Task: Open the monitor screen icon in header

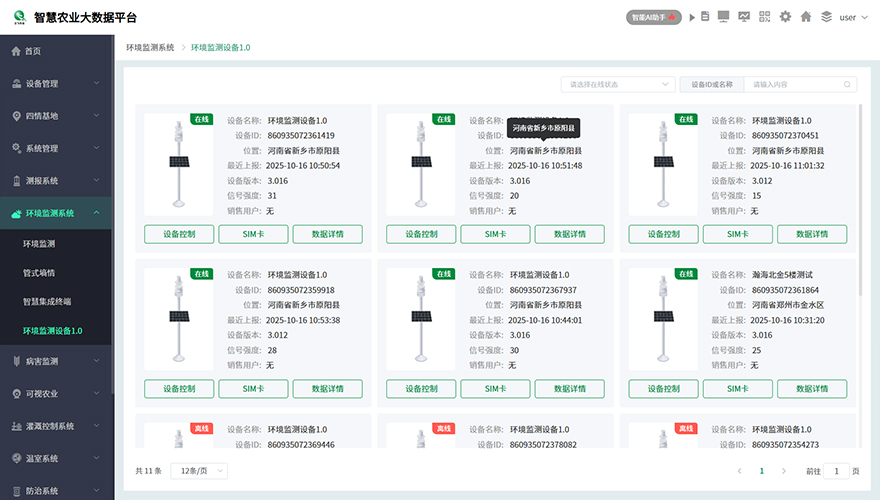Action: tap(723, 17)
